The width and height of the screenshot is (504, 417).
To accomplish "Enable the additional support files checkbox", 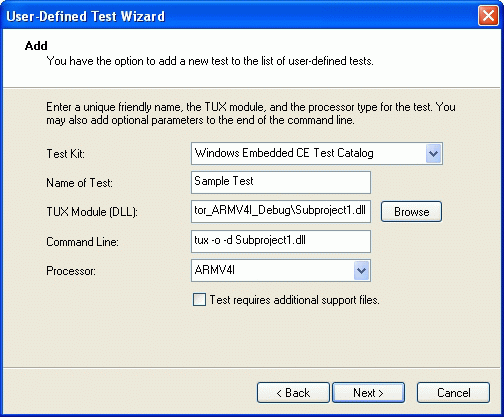I will [x=199, y=299].
